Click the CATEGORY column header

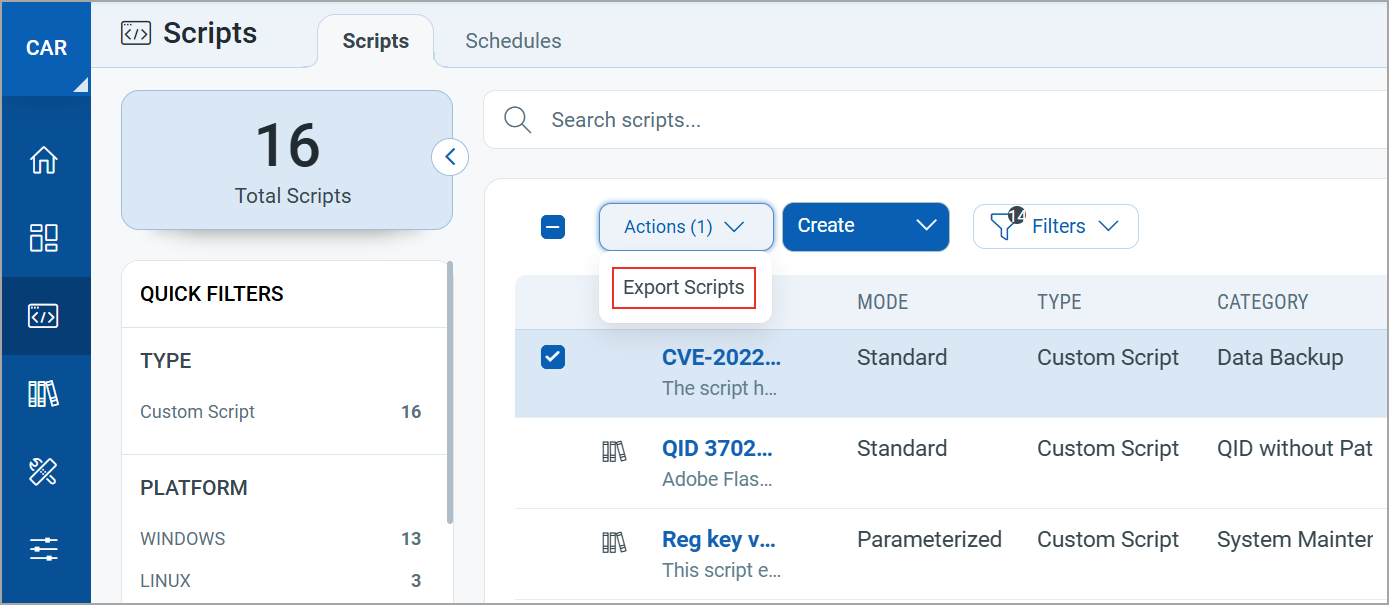1262,302
